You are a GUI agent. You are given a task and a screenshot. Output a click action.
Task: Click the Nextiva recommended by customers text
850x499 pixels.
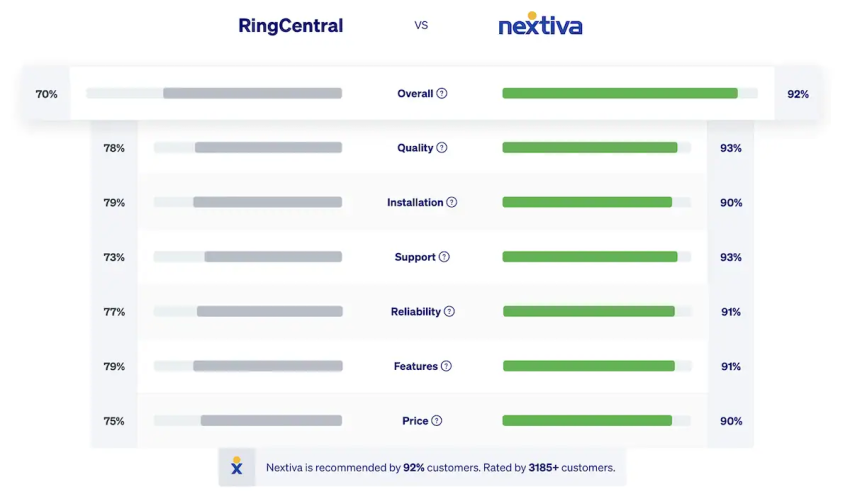[x=441, y=468]
